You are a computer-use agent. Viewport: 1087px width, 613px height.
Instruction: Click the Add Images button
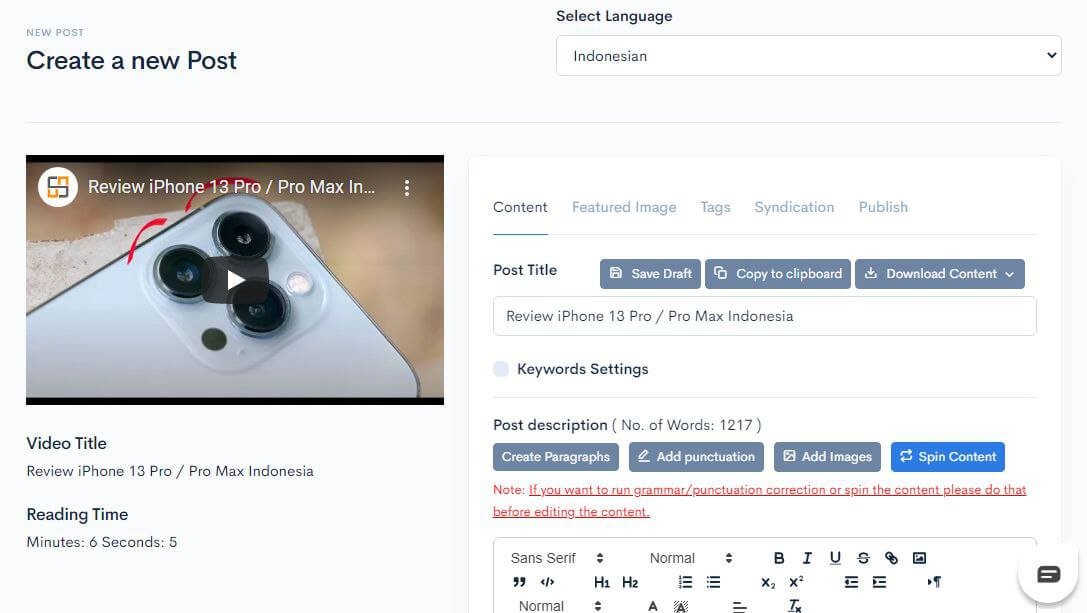(827, 457)
